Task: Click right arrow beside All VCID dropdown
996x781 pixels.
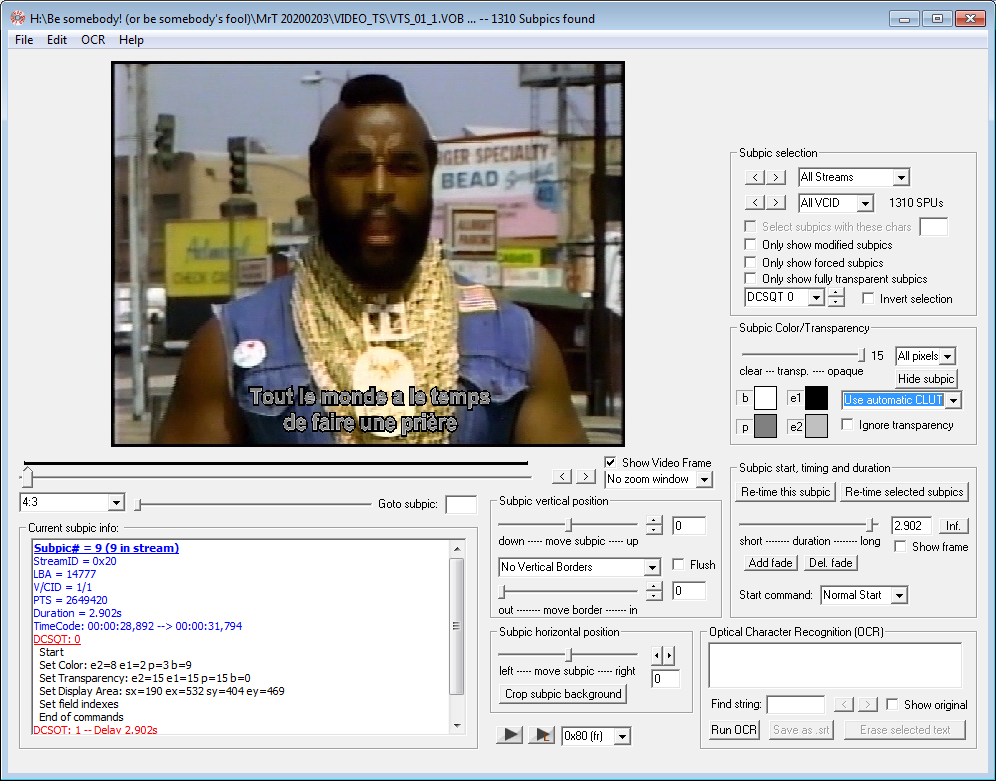Action: pyautogui.click(x=776, y=203)
